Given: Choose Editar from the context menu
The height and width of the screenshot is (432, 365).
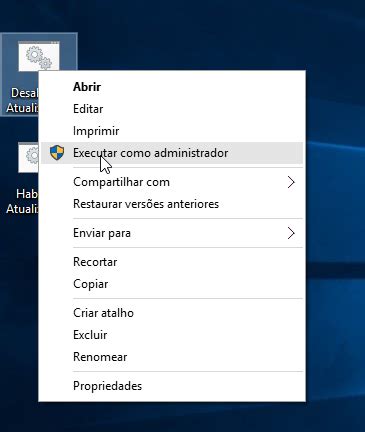Looking at the screenshot, I should [172, 109].
